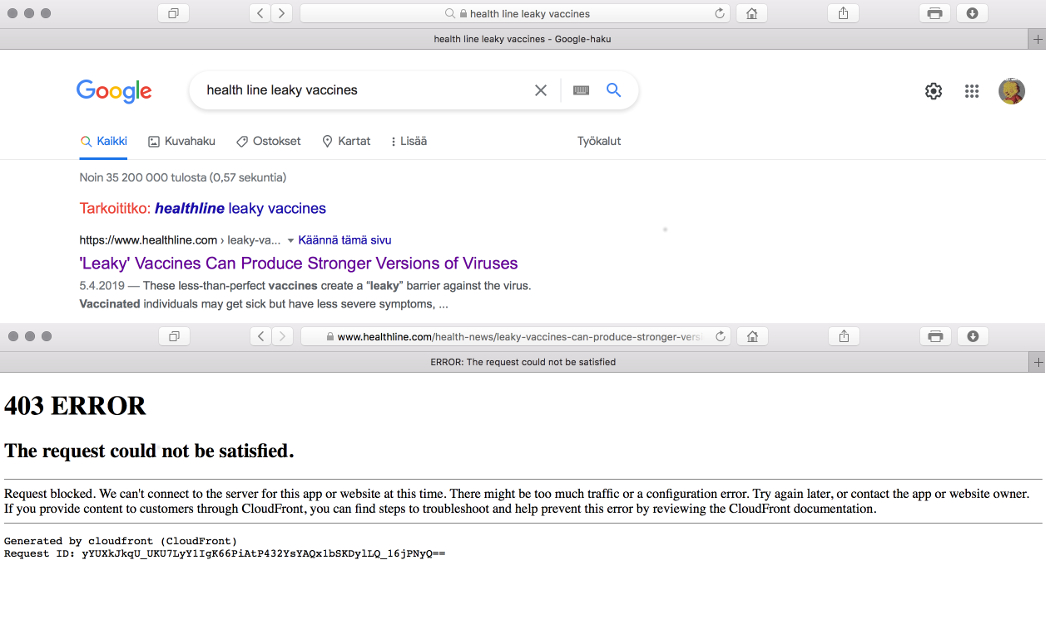Click home icon in the Google search window
1046x623 pixels.
click(x=750, y=14)
